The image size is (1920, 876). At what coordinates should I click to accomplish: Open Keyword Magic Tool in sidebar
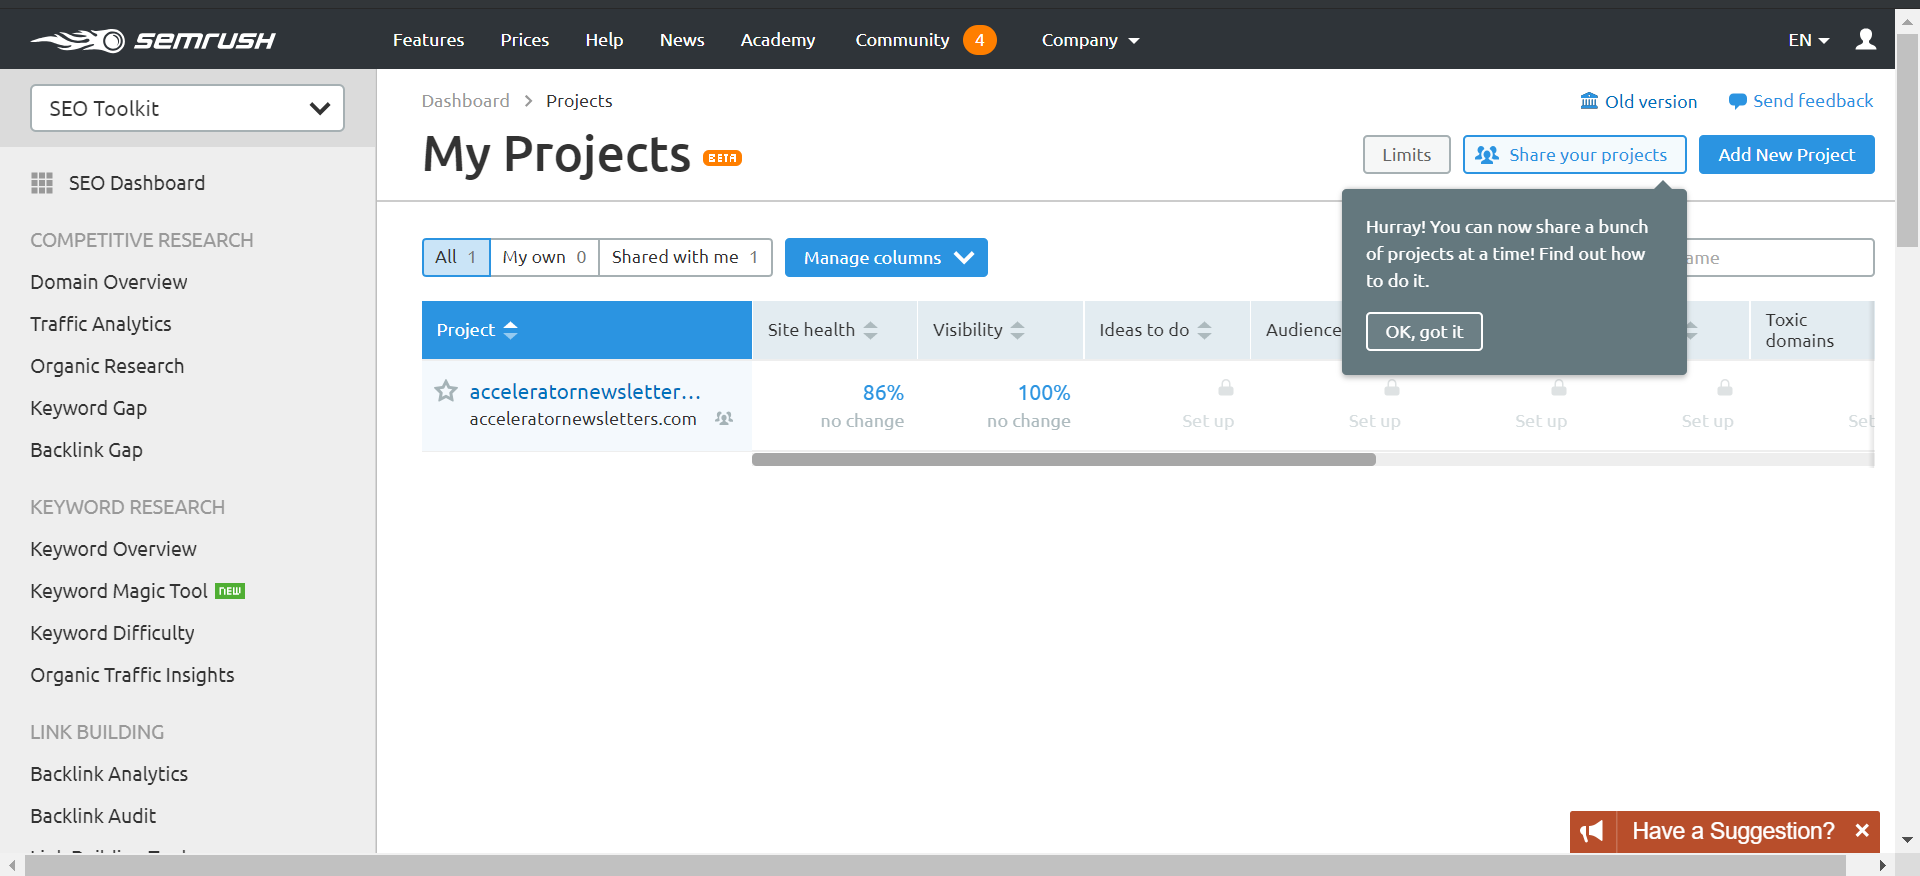click(119, 591)
